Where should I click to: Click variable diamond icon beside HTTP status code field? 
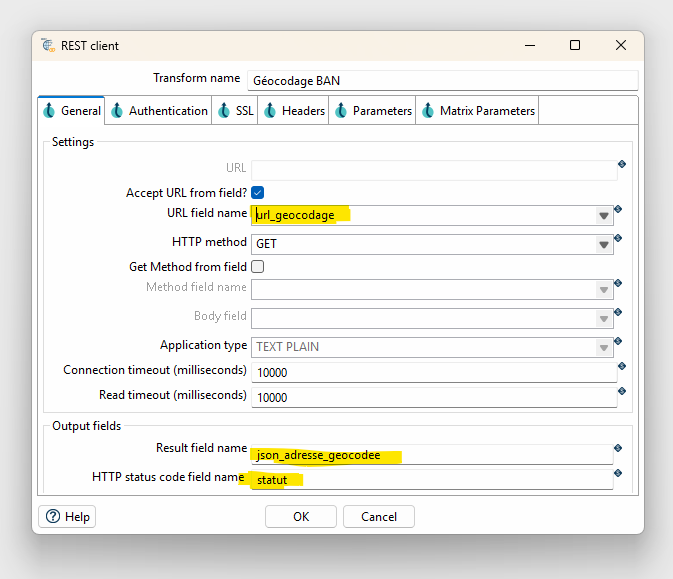(x=618, y=473)
